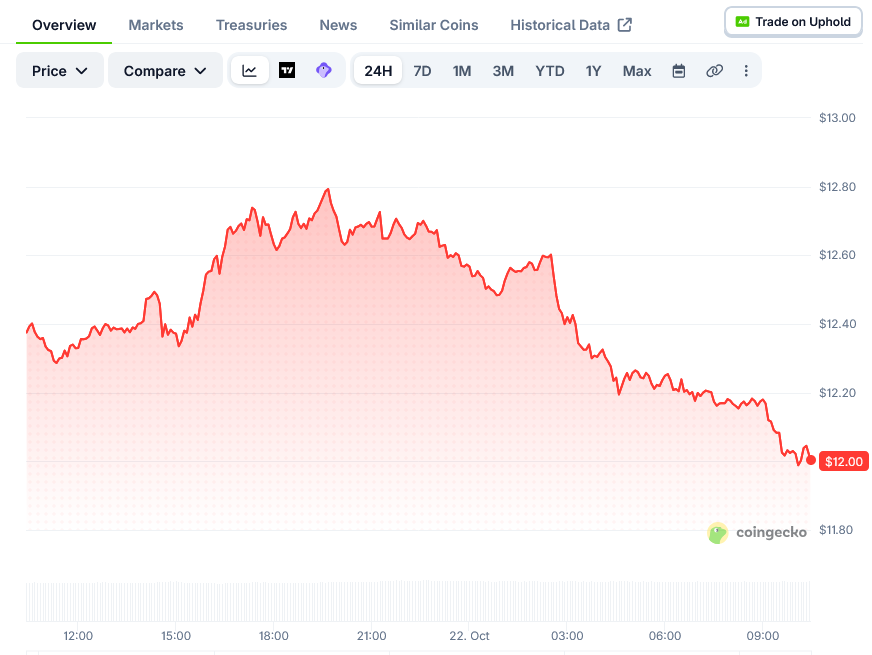This screenshot has height=655, width=872.
Task: Expand the Compare dropdown
Action: pyautogui.click(x=165, y=71)
